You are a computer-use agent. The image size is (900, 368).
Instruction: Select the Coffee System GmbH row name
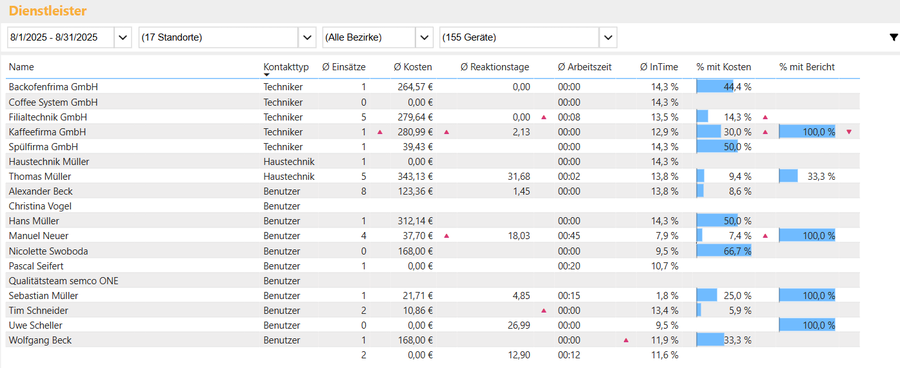pyautogui.click(x=53, y=102)
